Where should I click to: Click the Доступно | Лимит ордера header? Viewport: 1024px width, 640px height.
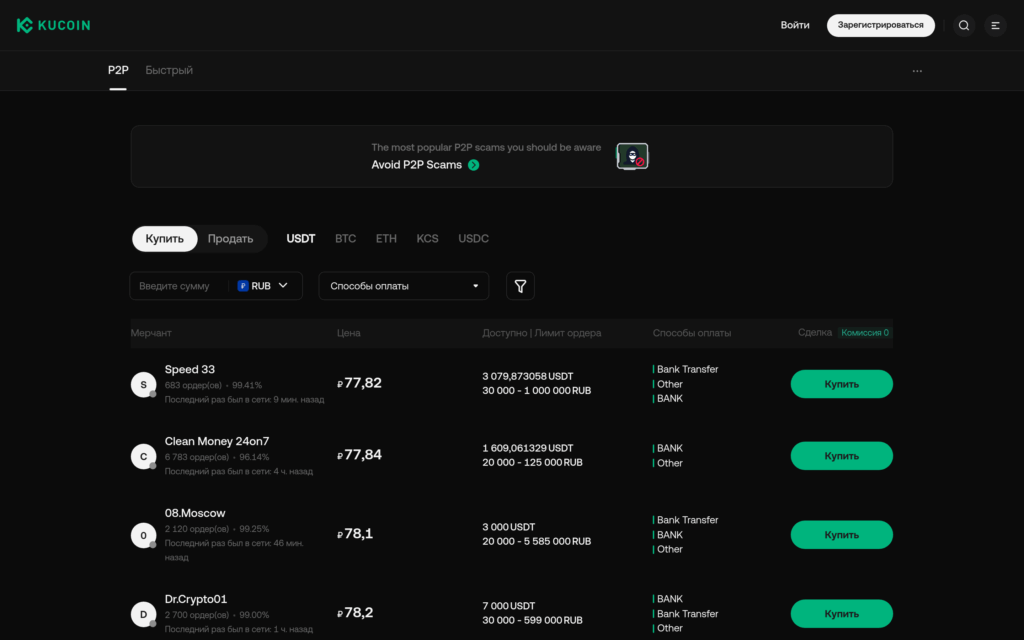pyautogui.click(x=541, y=333)
